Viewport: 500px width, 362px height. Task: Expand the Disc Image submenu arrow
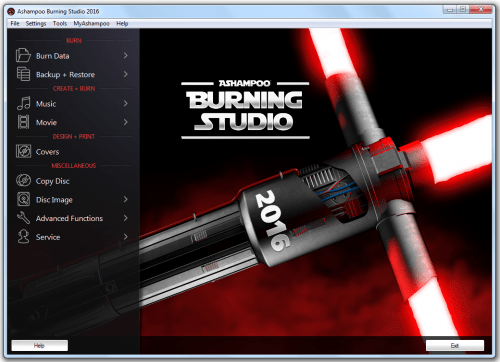pos(126,199)
